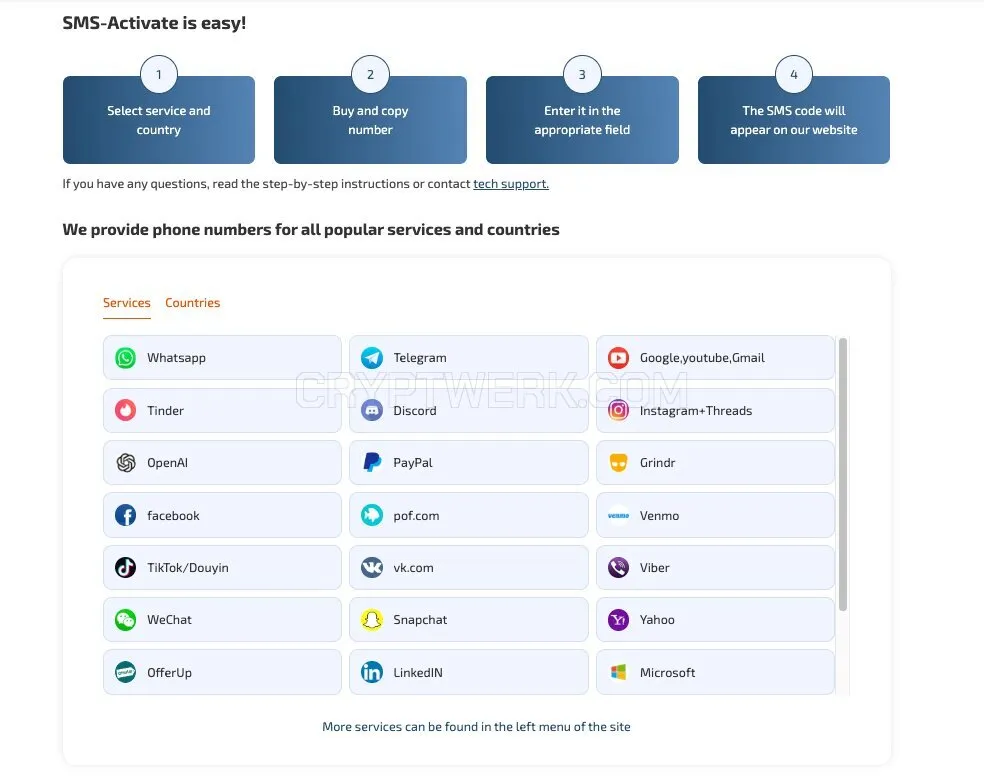The image size is (984, 781).
Task: Click the facebook f logo icon
Action: click(x=126, y=515)
